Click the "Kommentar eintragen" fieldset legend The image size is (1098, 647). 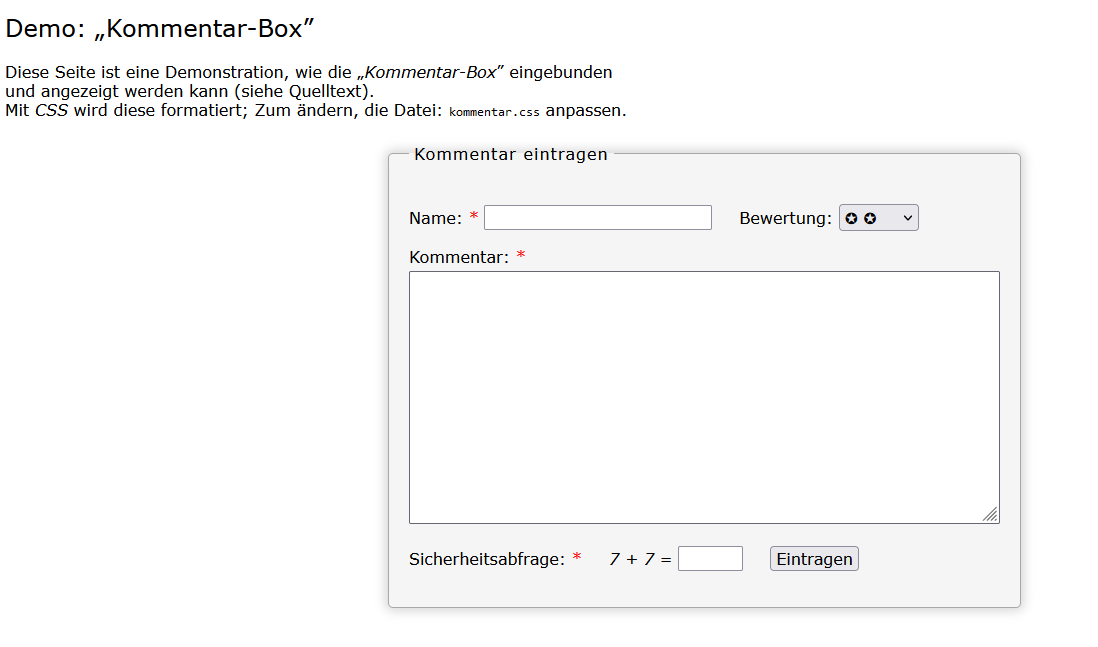coord(510,154)
